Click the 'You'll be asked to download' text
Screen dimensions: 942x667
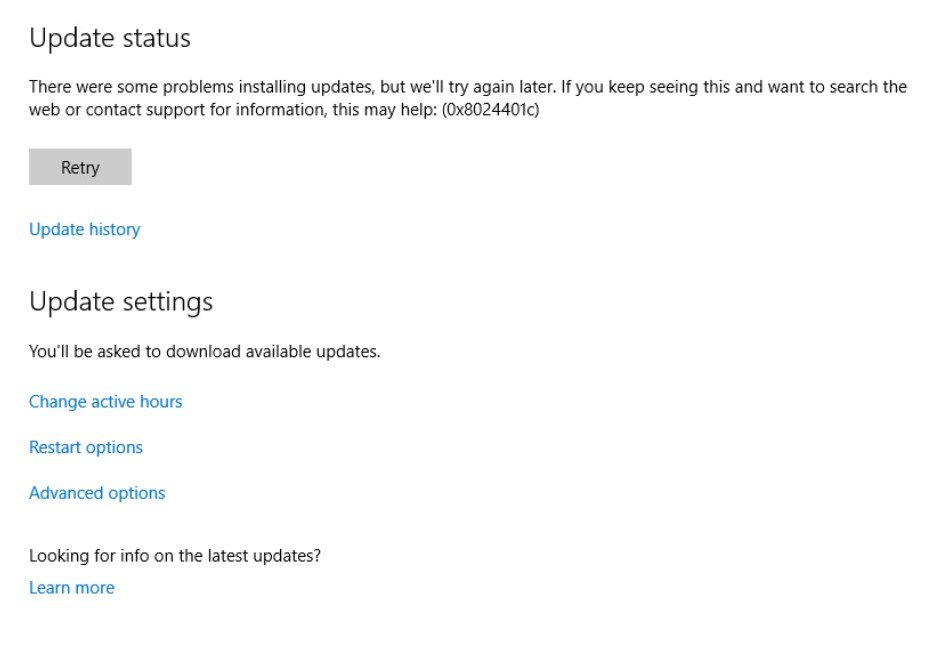click(x=205, y=352)
